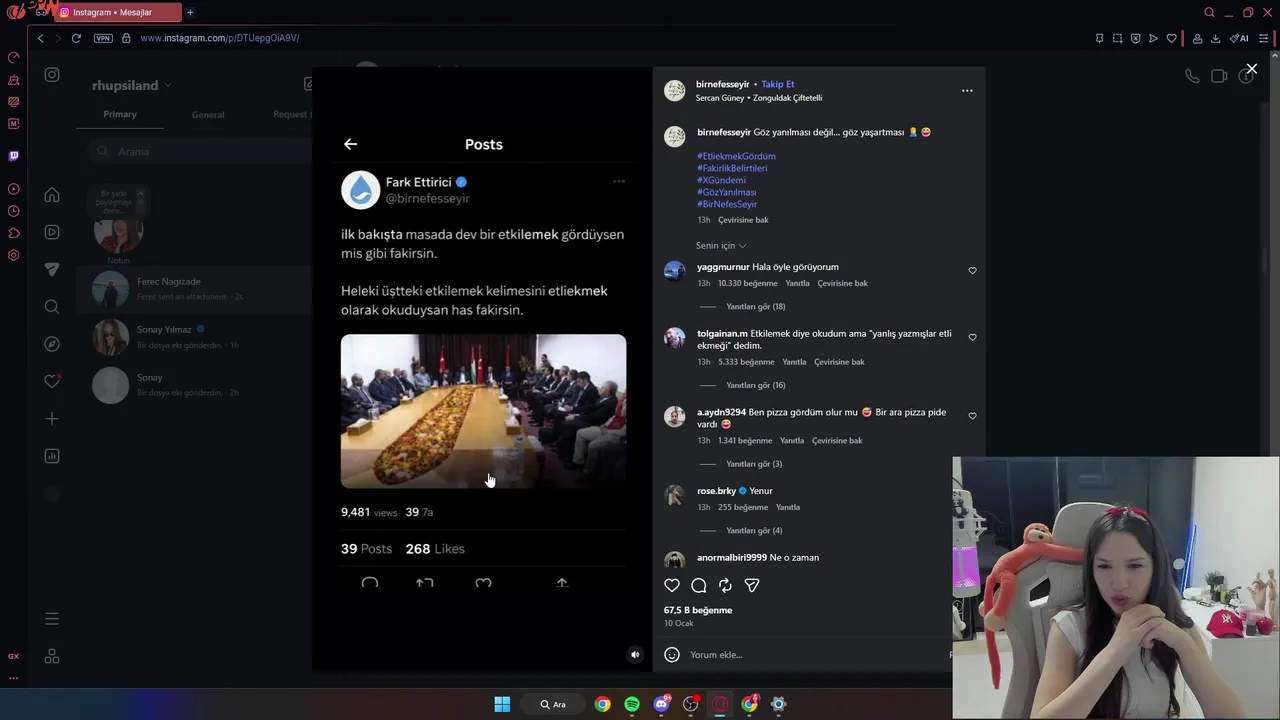Reply to rose.brky's comment via Yanıtla
The width and height of the screenshot is (1280, 720).
coord(787,507)
